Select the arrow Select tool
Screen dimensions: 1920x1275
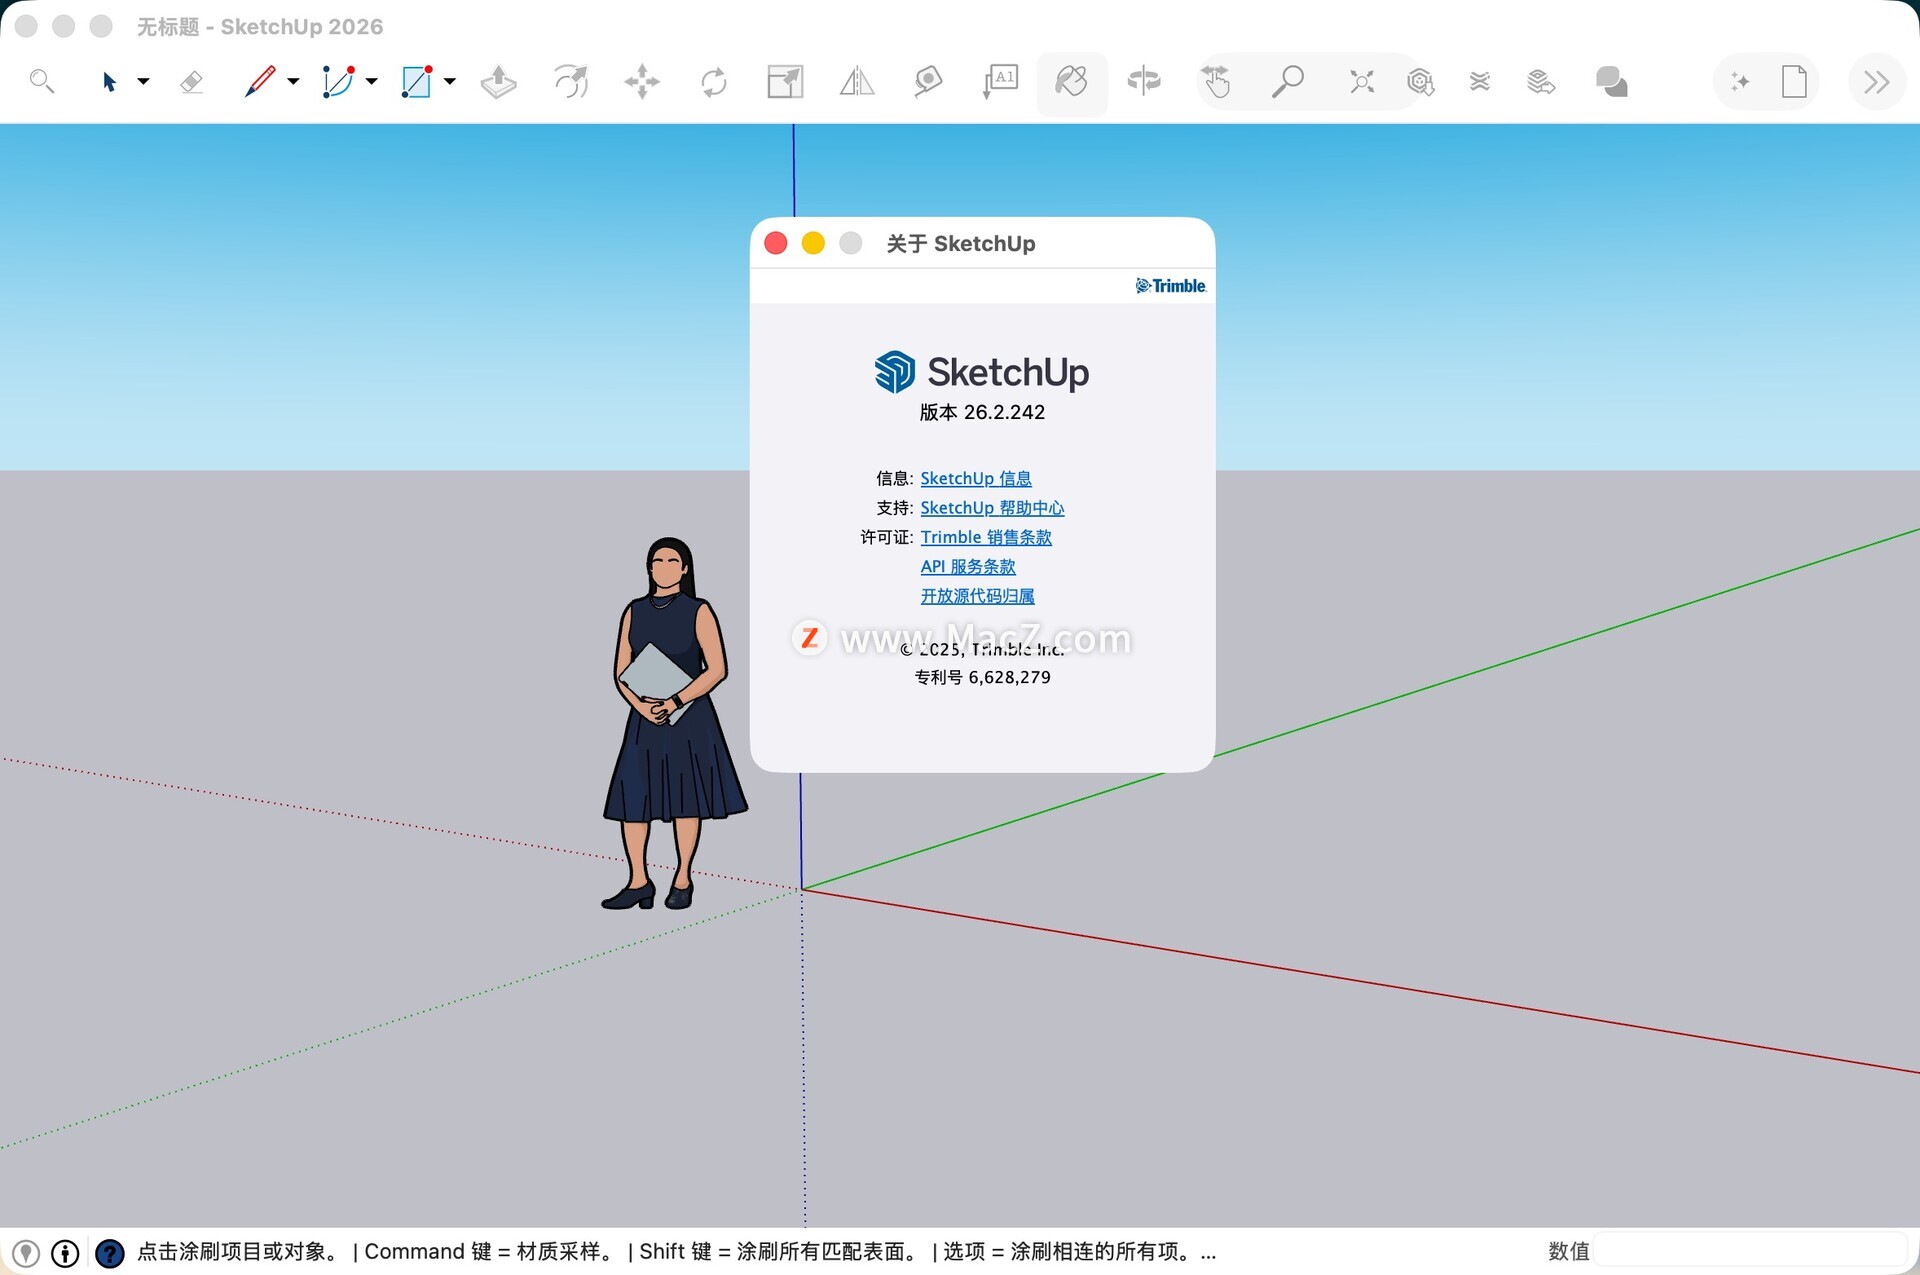click(x=109, y=81)
